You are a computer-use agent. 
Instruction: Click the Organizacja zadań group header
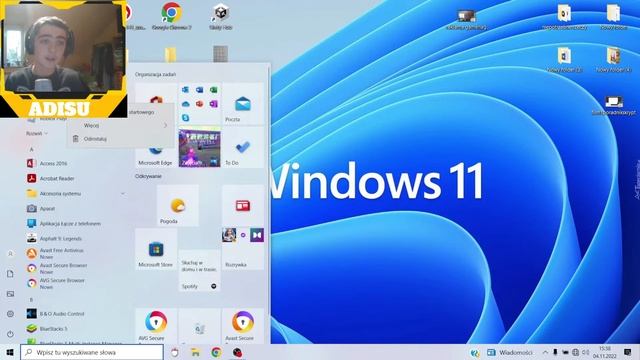tap(156, 74)
